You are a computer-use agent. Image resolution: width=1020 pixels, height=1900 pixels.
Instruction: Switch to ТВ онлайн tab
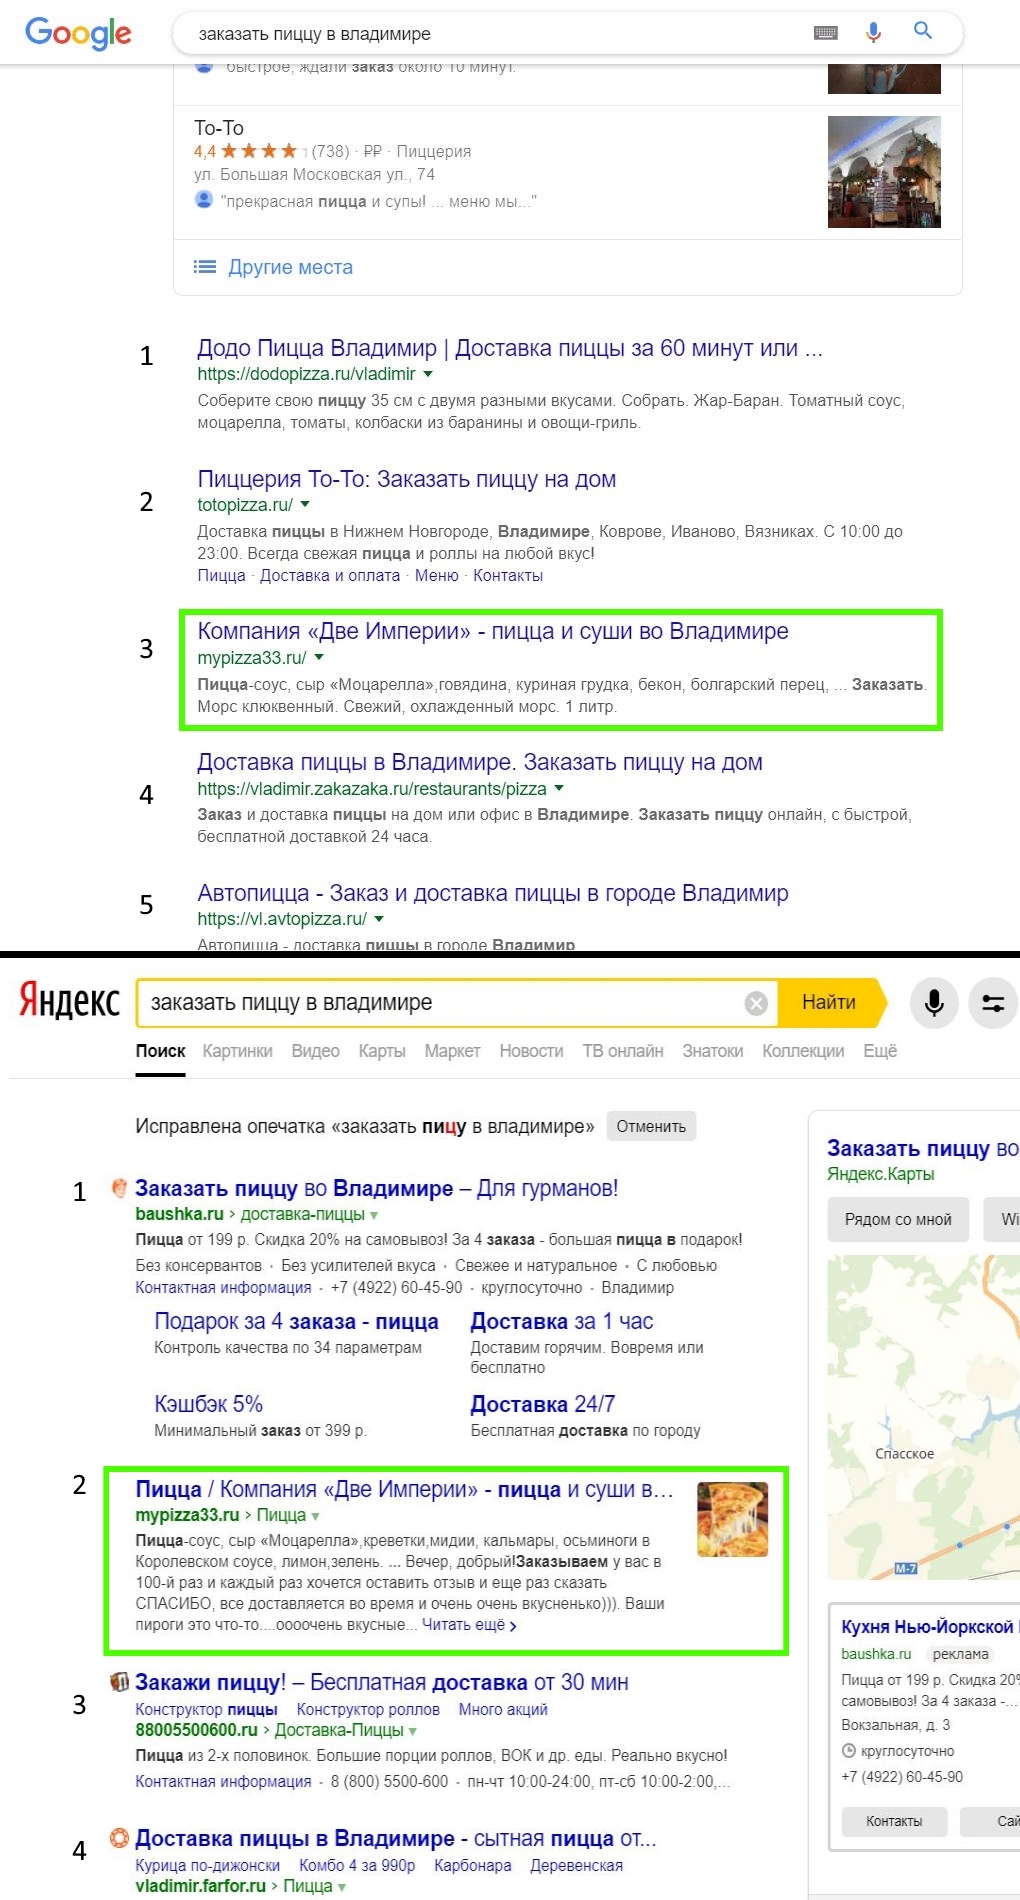[623, 1051]
